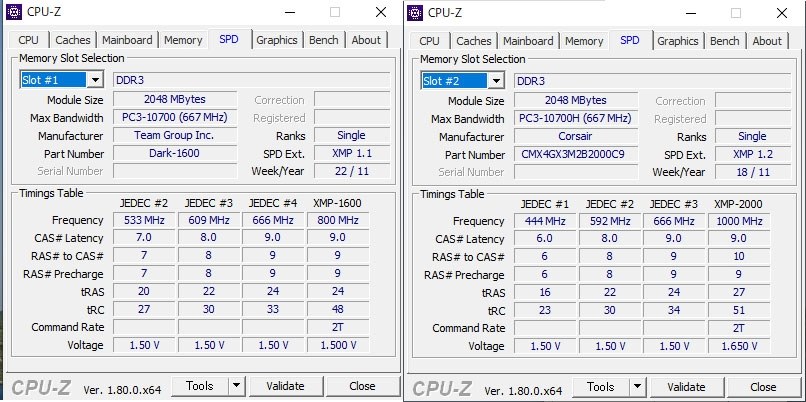Click the 2T Command Rate in left window
The height and width of the screenshot is (402, 806).
(338, 327)
